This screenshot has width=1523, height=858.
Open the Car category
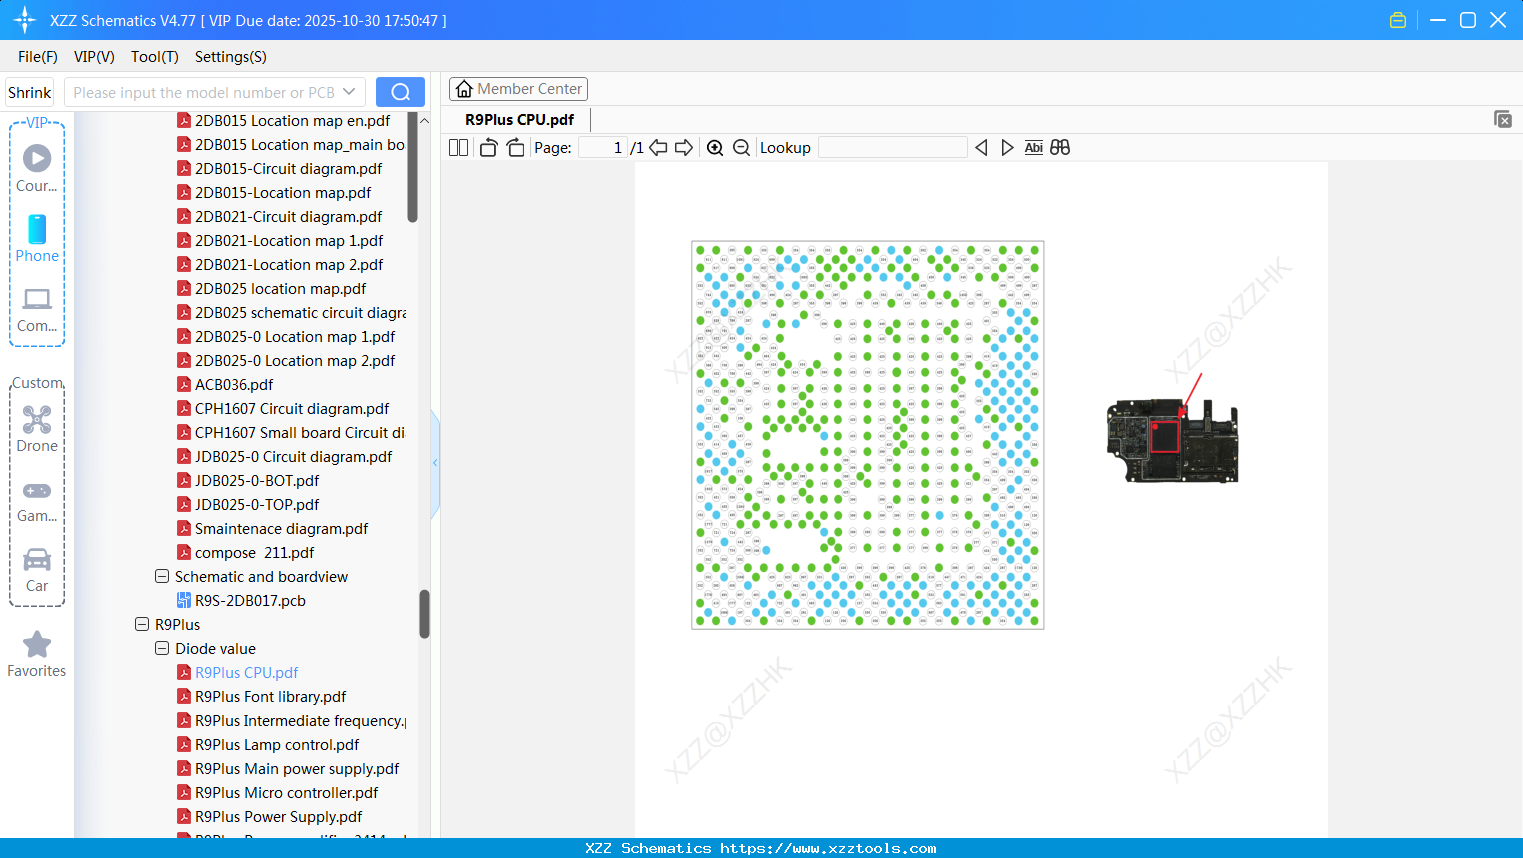tap(37, 570)
